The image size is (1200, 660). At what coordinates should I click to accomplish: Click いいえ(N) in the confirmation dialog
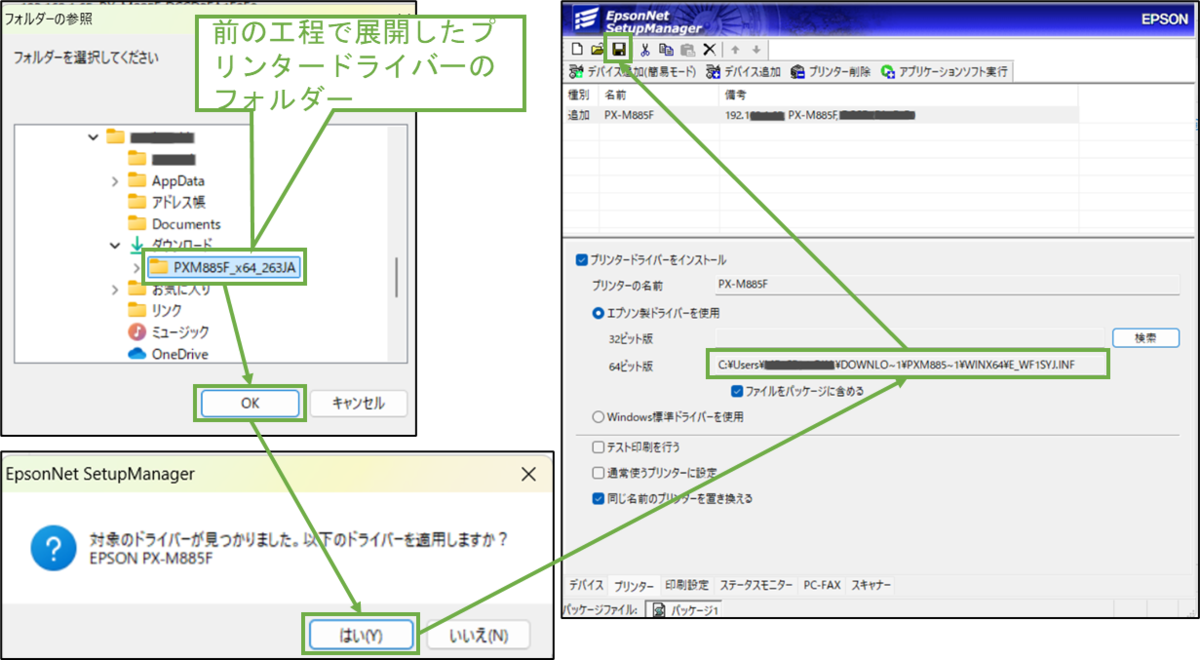tap(479, 635)
